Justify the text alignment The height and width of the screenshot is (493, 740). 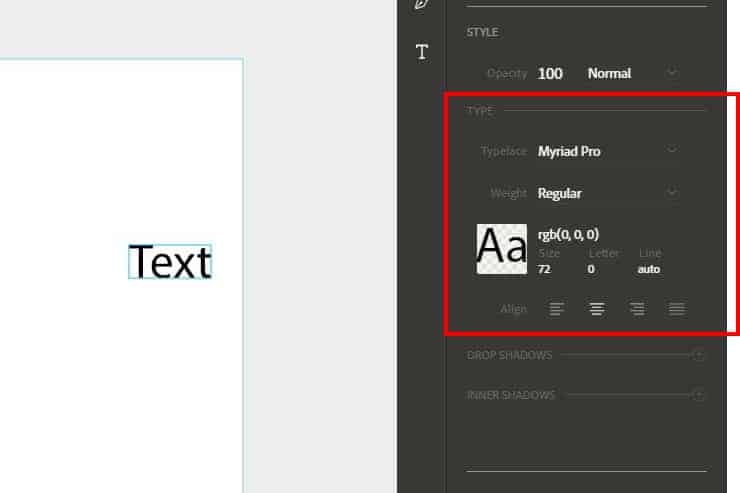coord(677,309)
